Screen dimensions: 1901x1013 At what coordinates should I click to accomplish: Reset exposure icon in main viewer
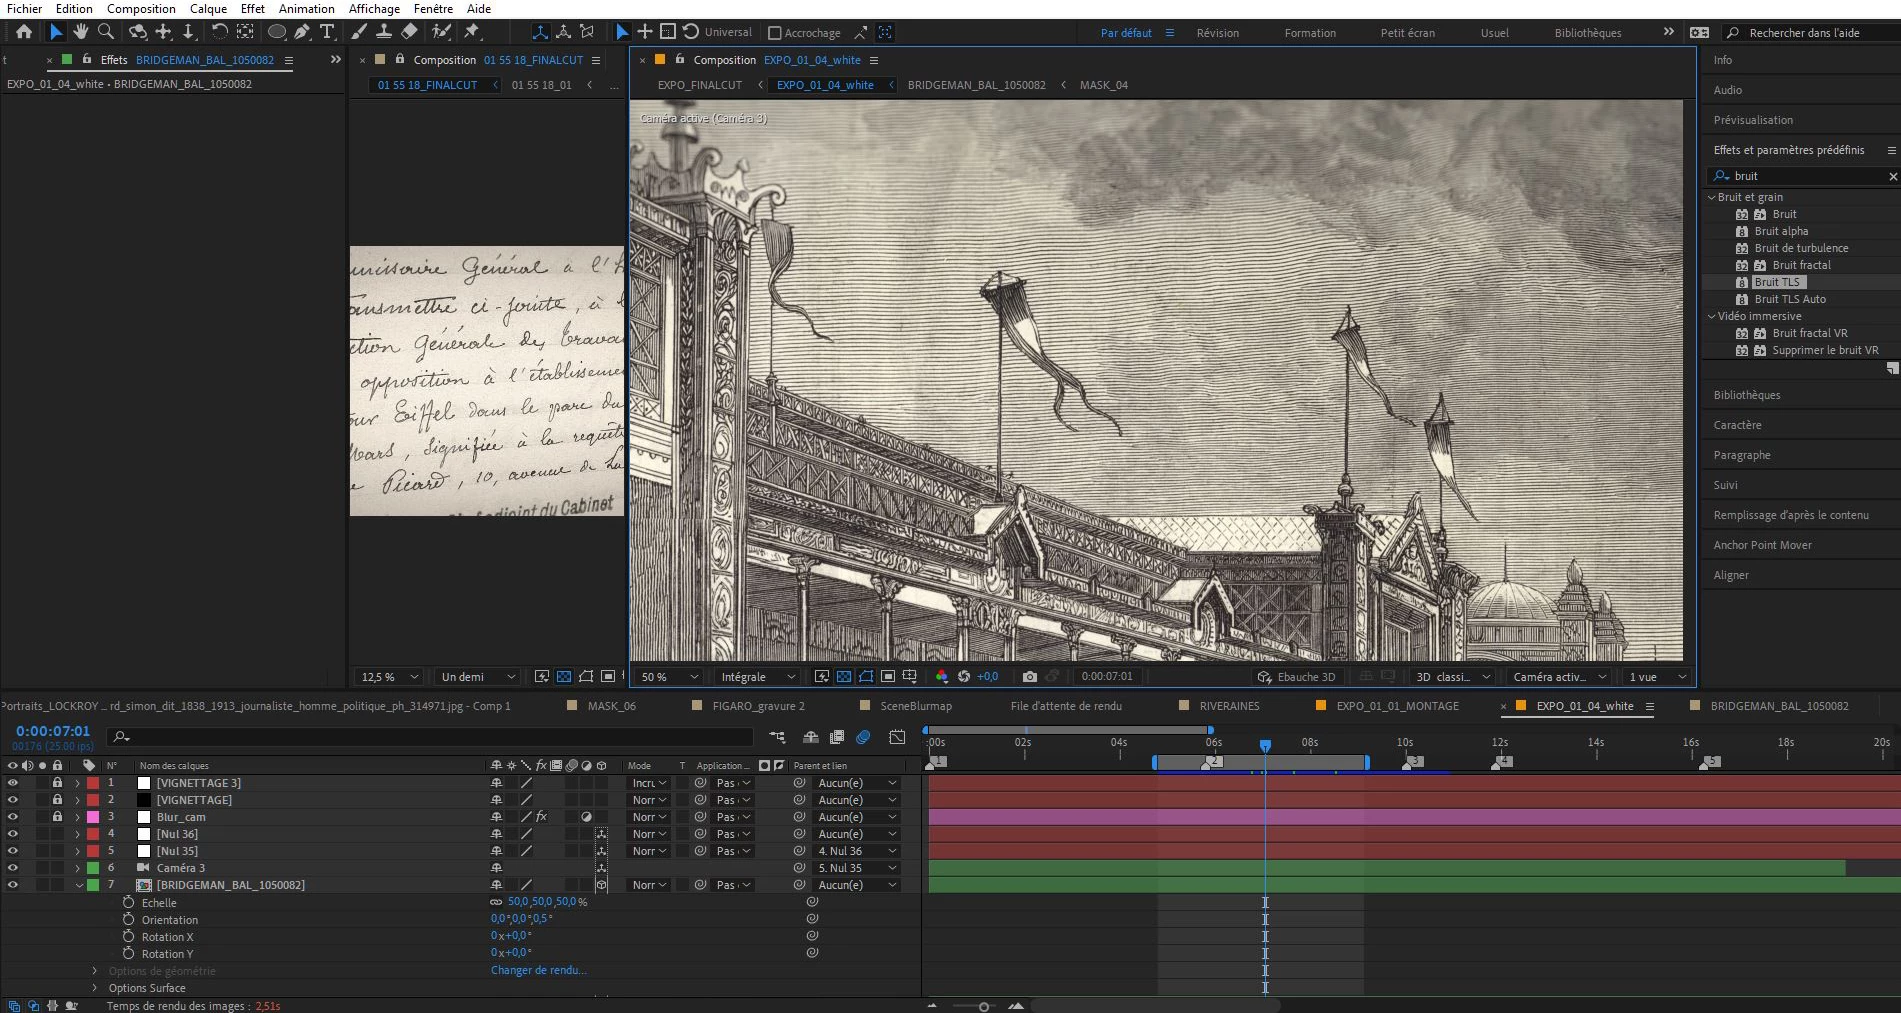pos(964,677)
